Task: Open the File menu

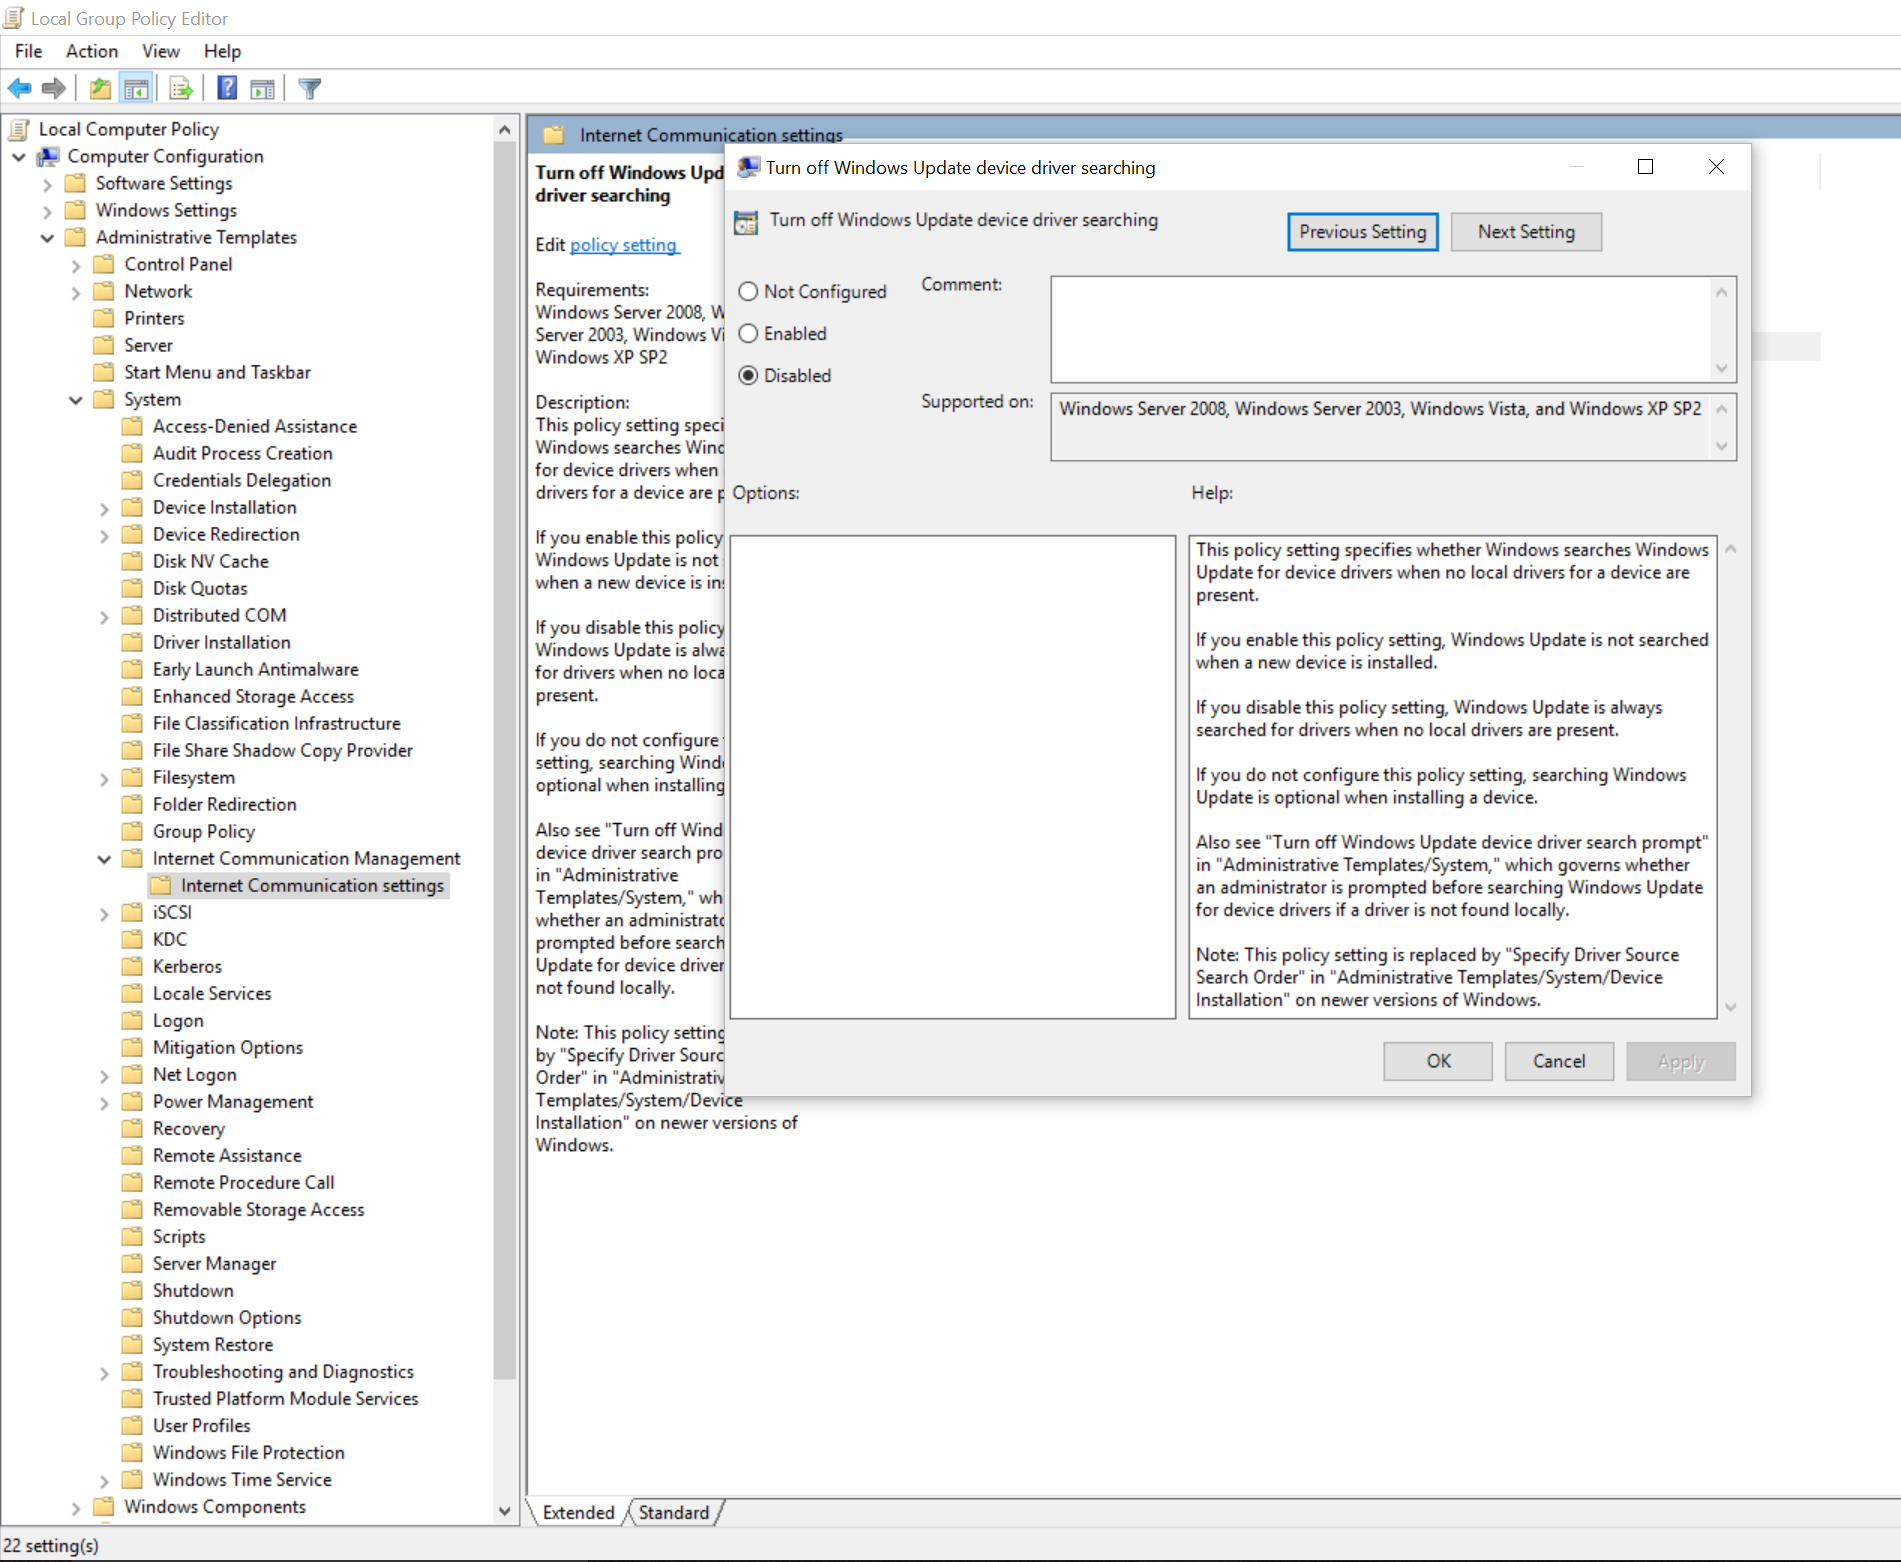Action: (x=28, y=51)
